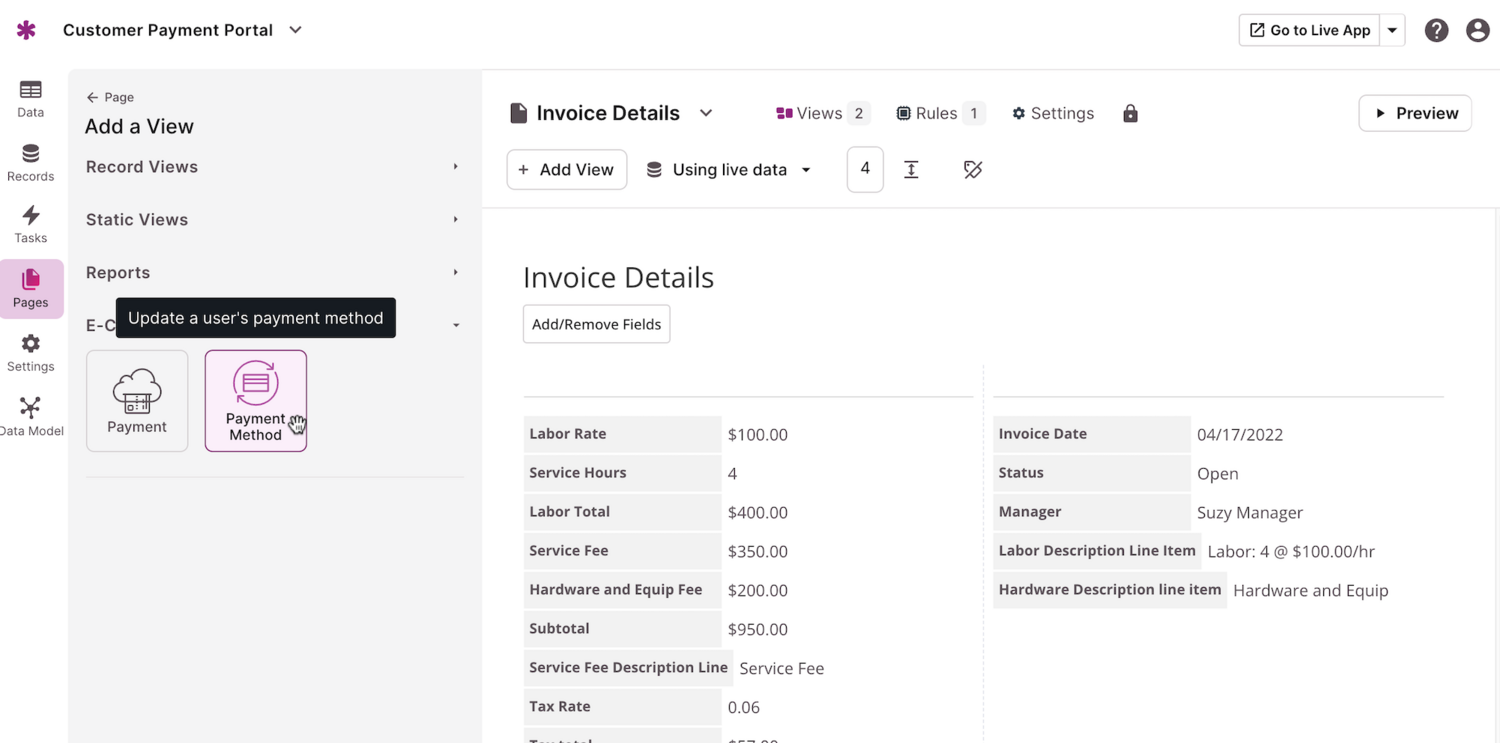
Task: Switch to the Rules tab
Action: 938,113
